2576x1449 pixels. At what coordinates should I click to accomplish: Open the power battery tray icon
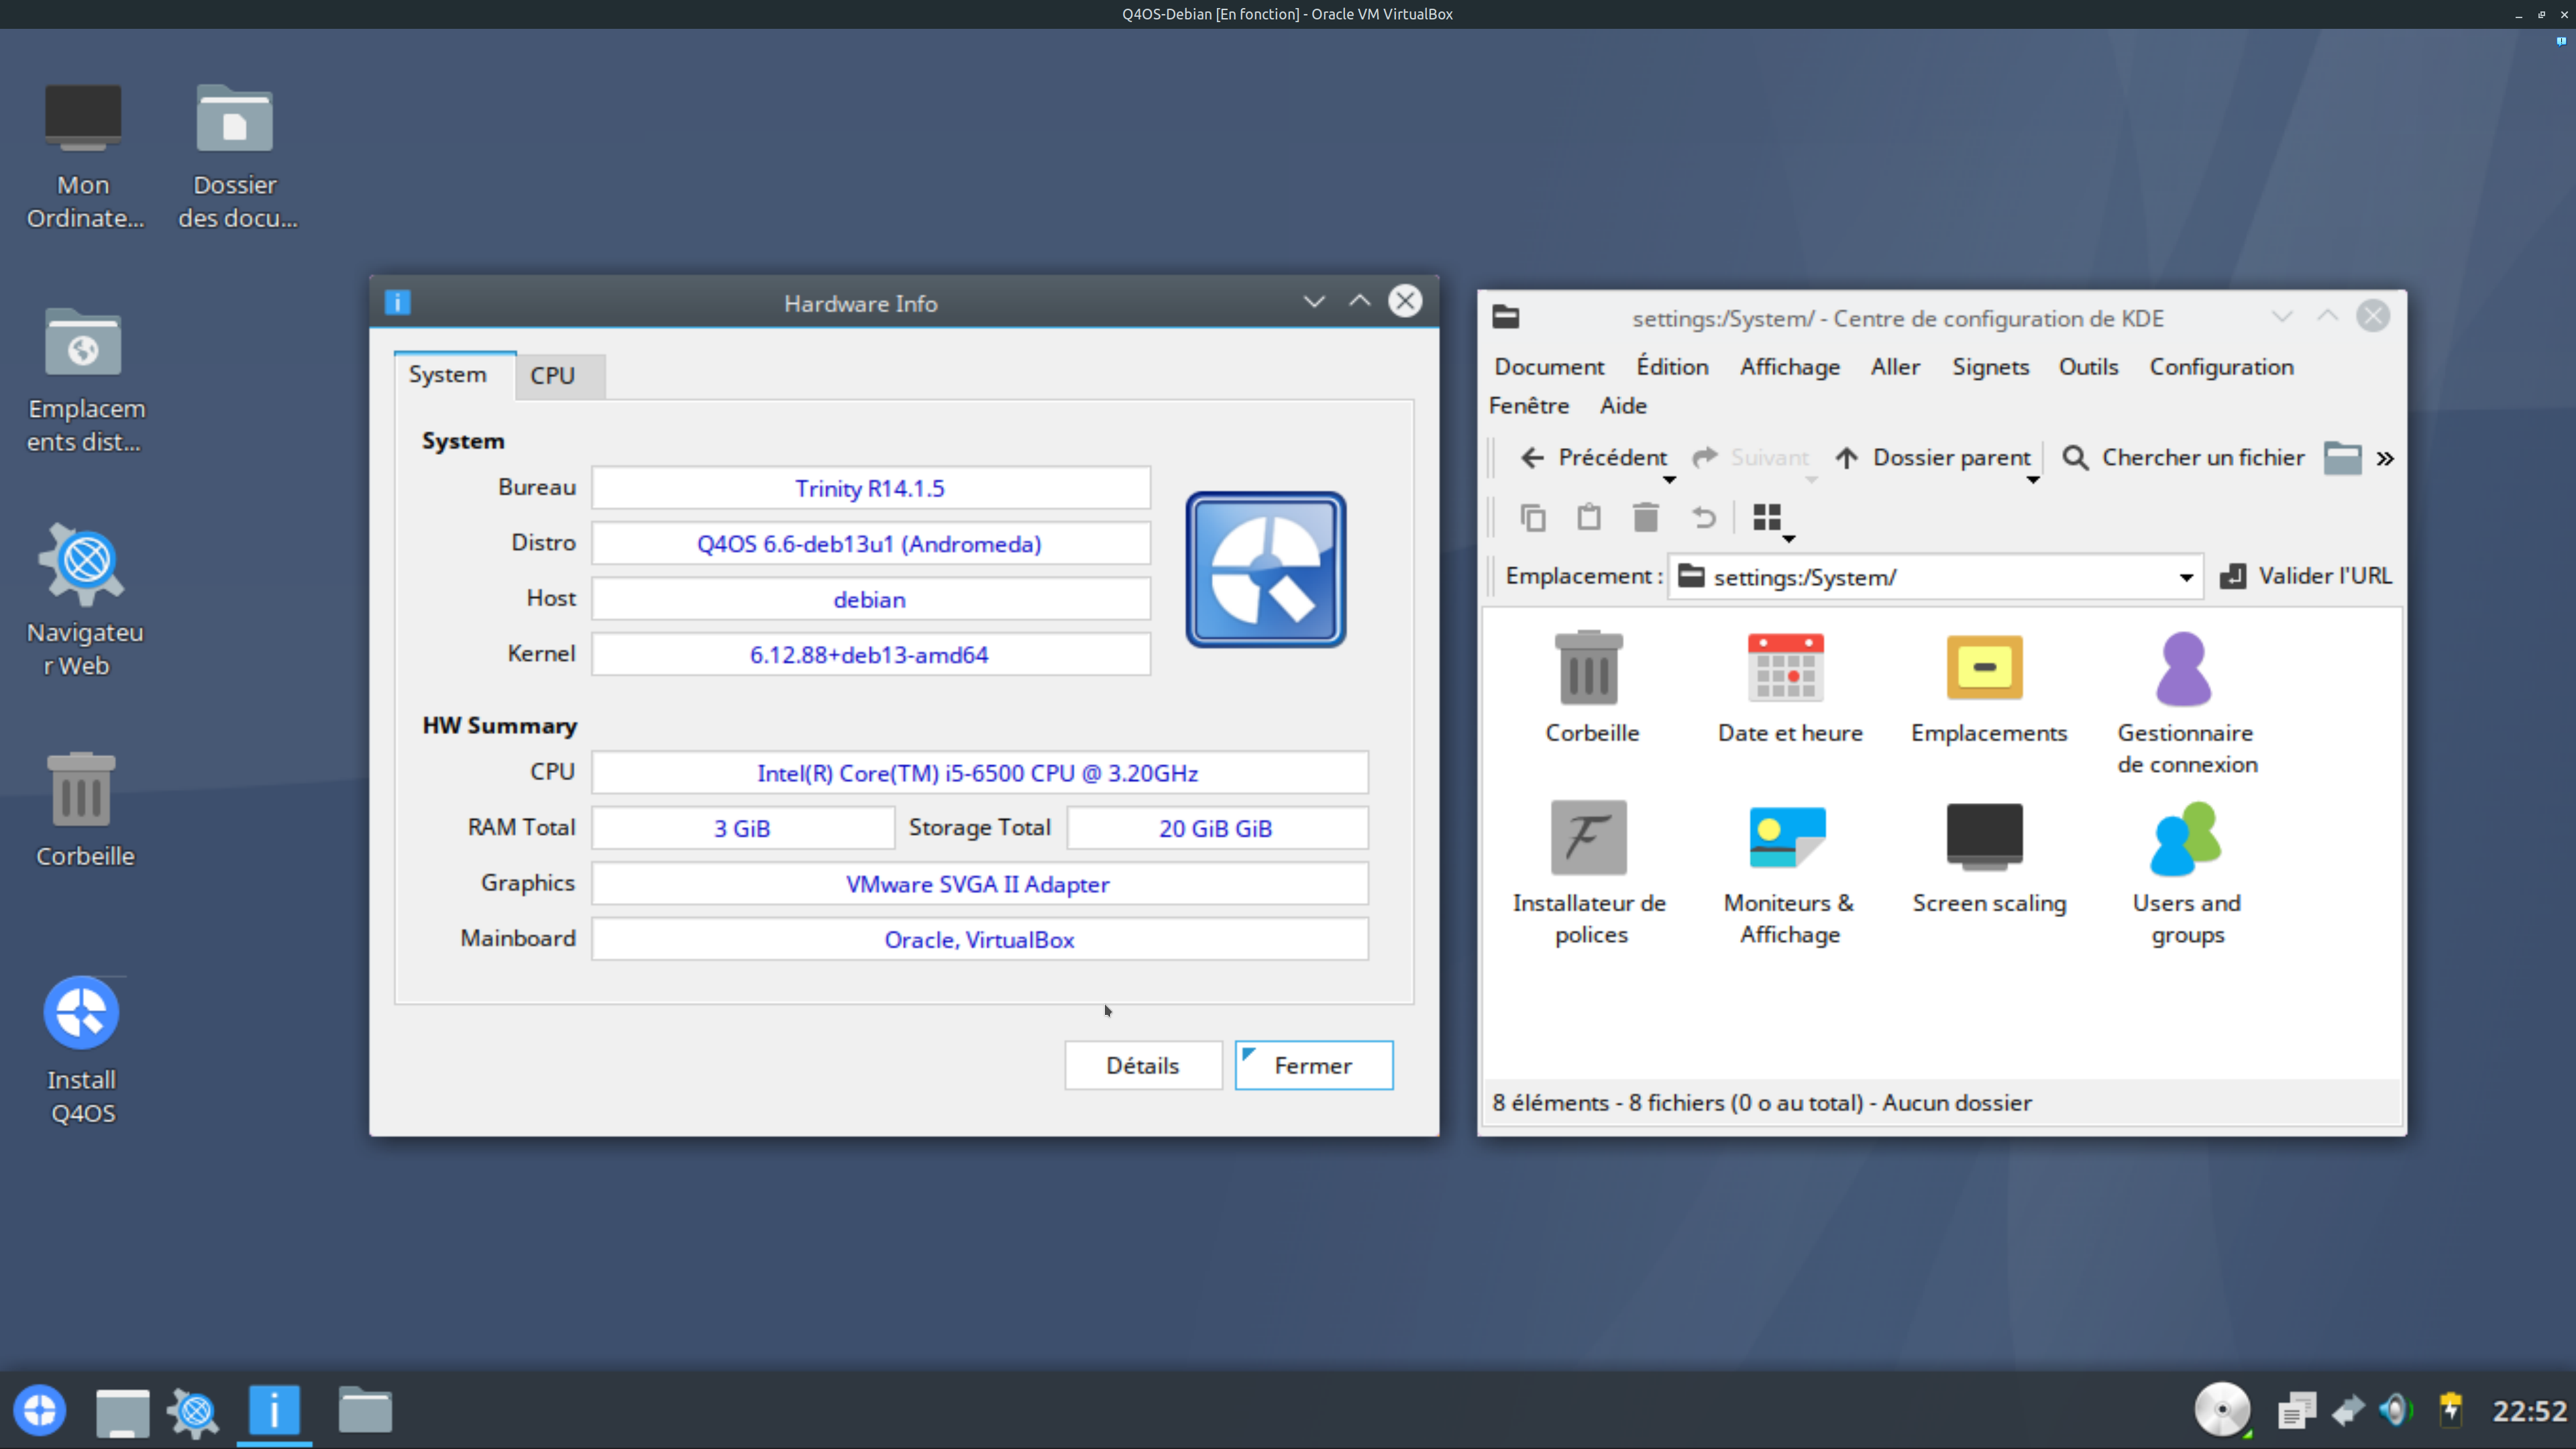pyautogui.click(x=2450, y=1410)
